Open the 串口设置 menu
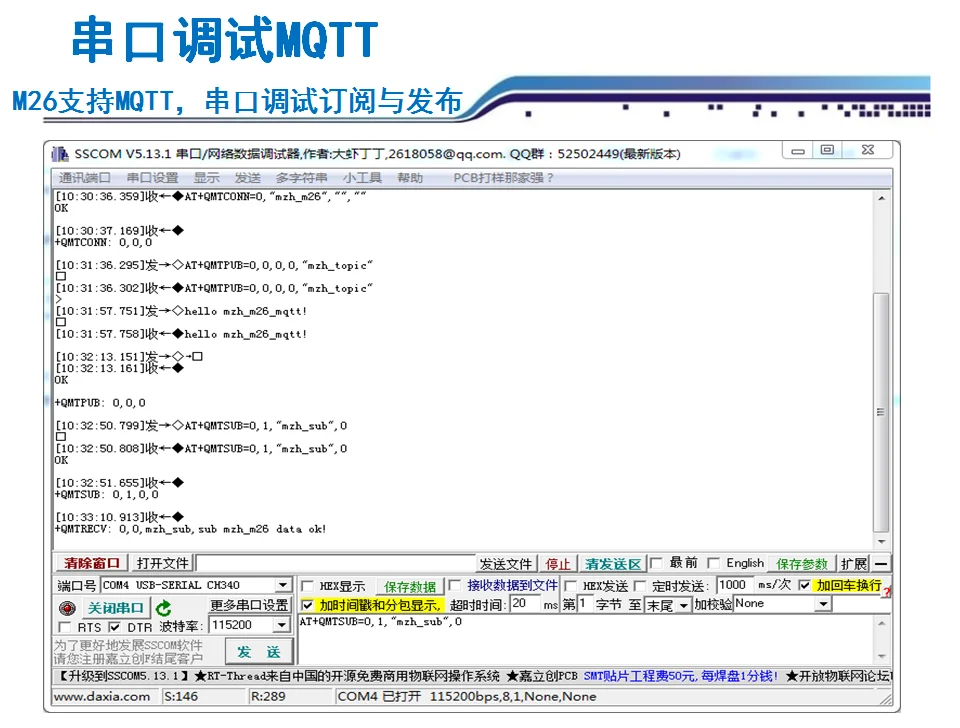 point(152,178)
